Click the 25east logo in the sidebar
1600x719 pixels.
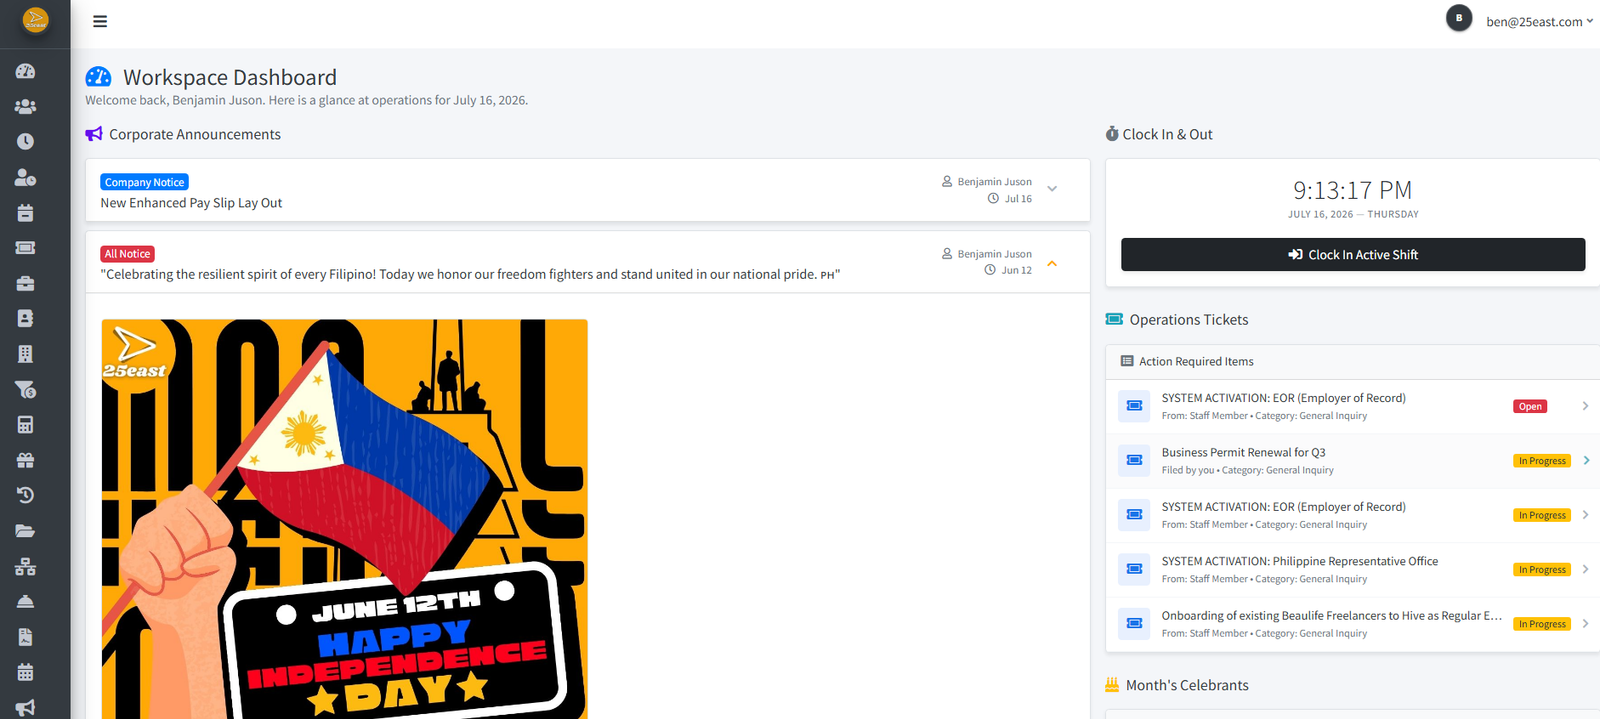[35, 19]
